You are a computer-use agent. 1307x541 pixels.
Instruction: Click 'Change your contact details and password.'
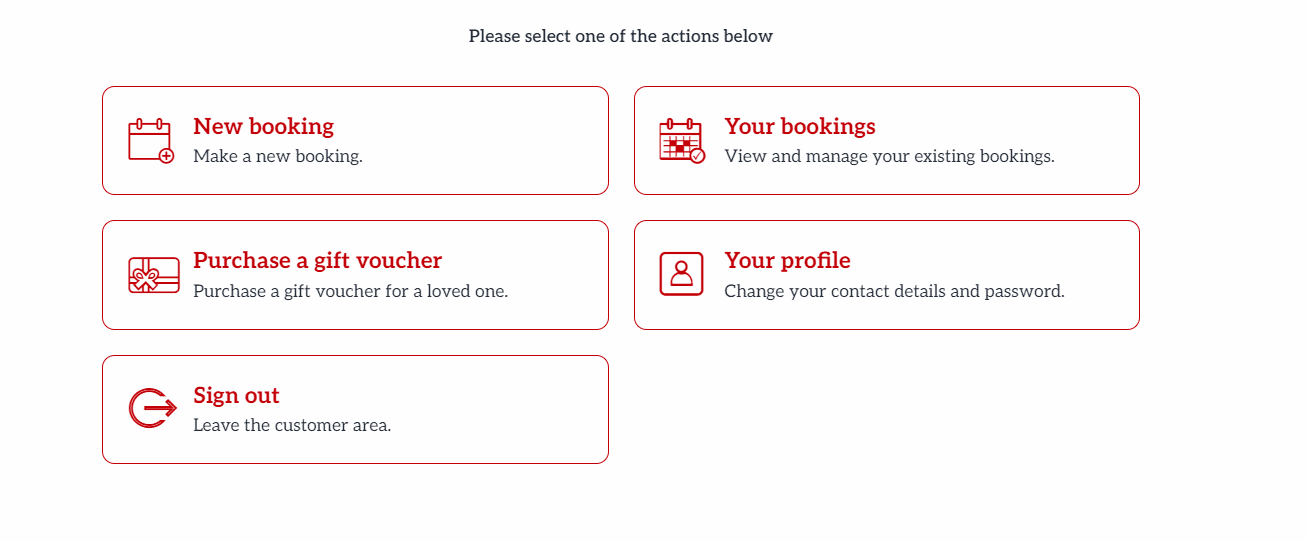click(x=894, y=291)
